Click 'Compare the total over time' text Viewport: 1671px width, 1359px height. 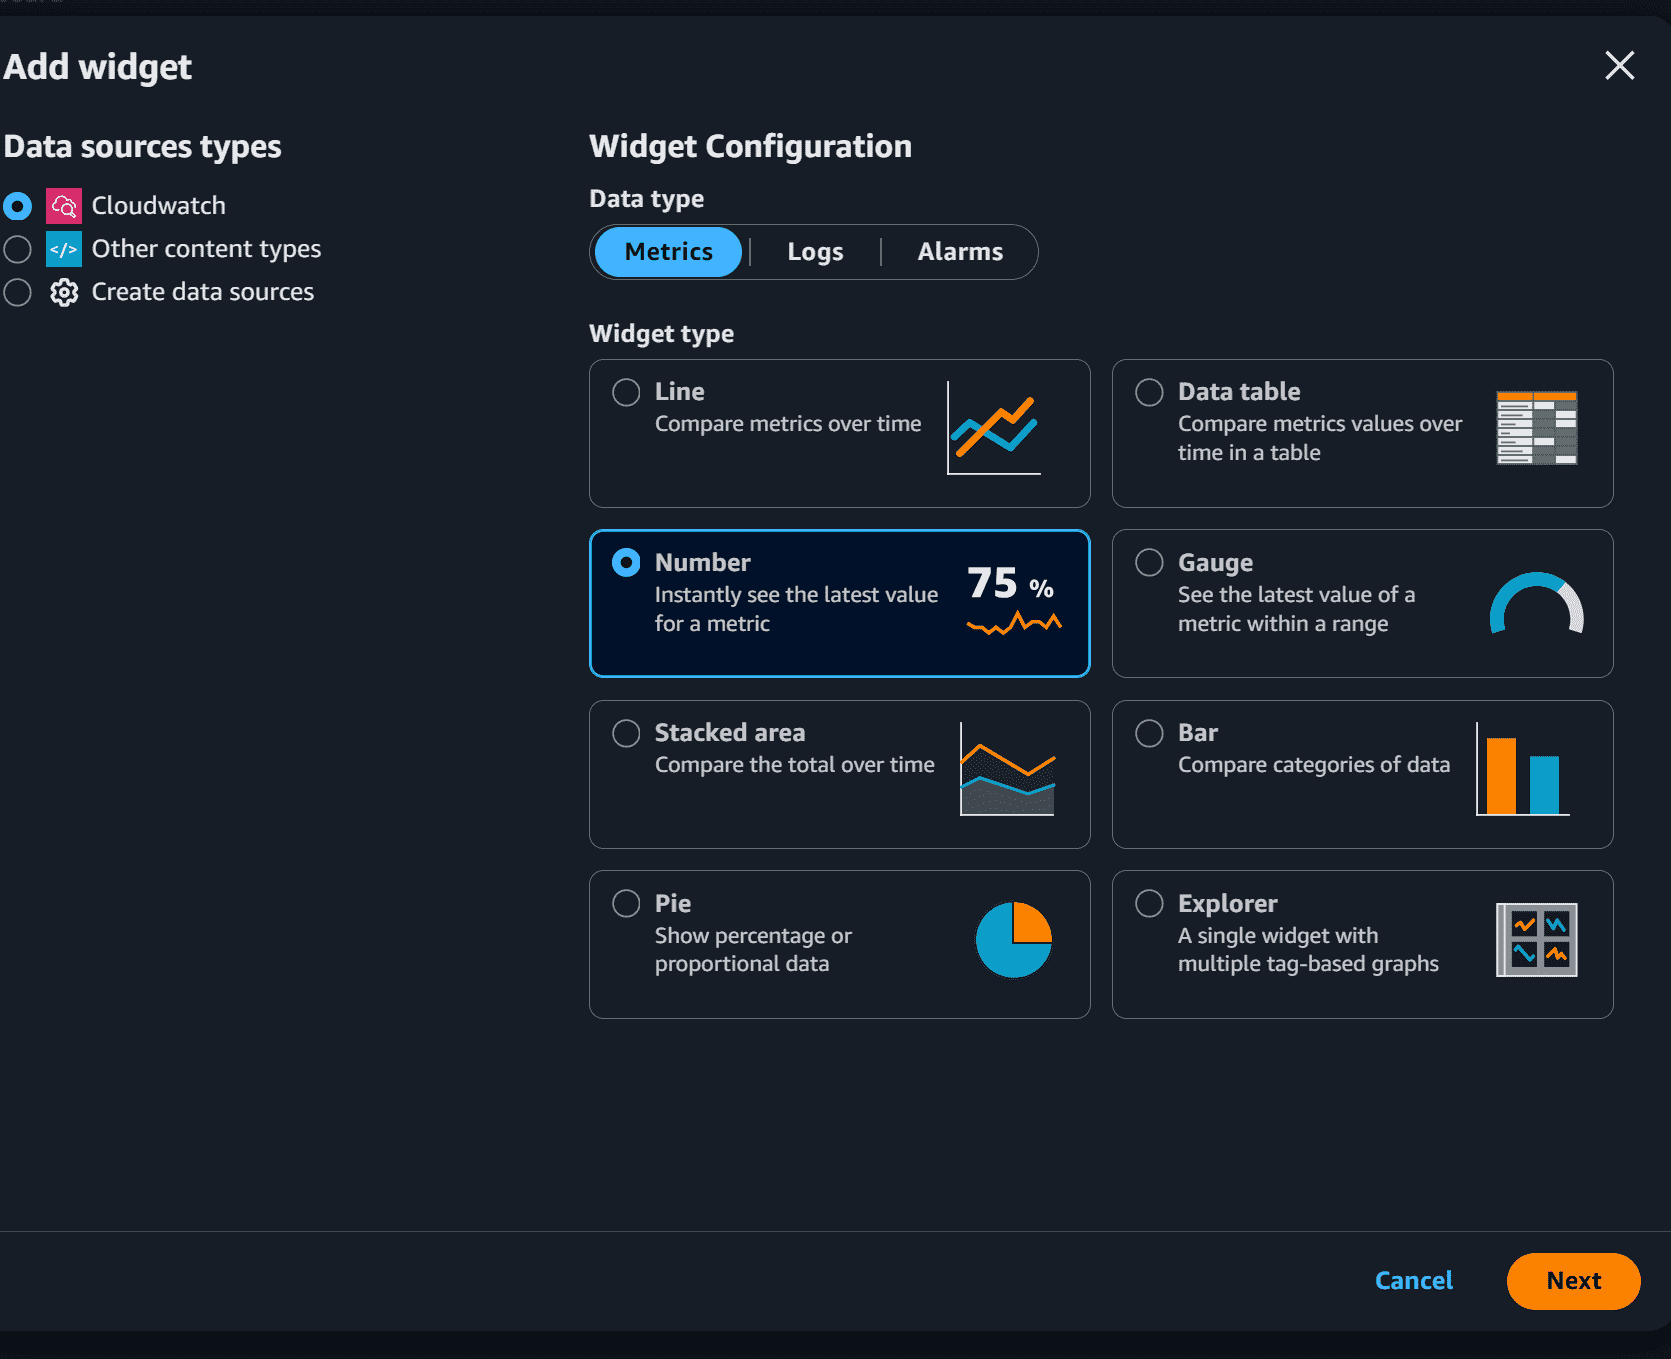[x=795, y=765]
